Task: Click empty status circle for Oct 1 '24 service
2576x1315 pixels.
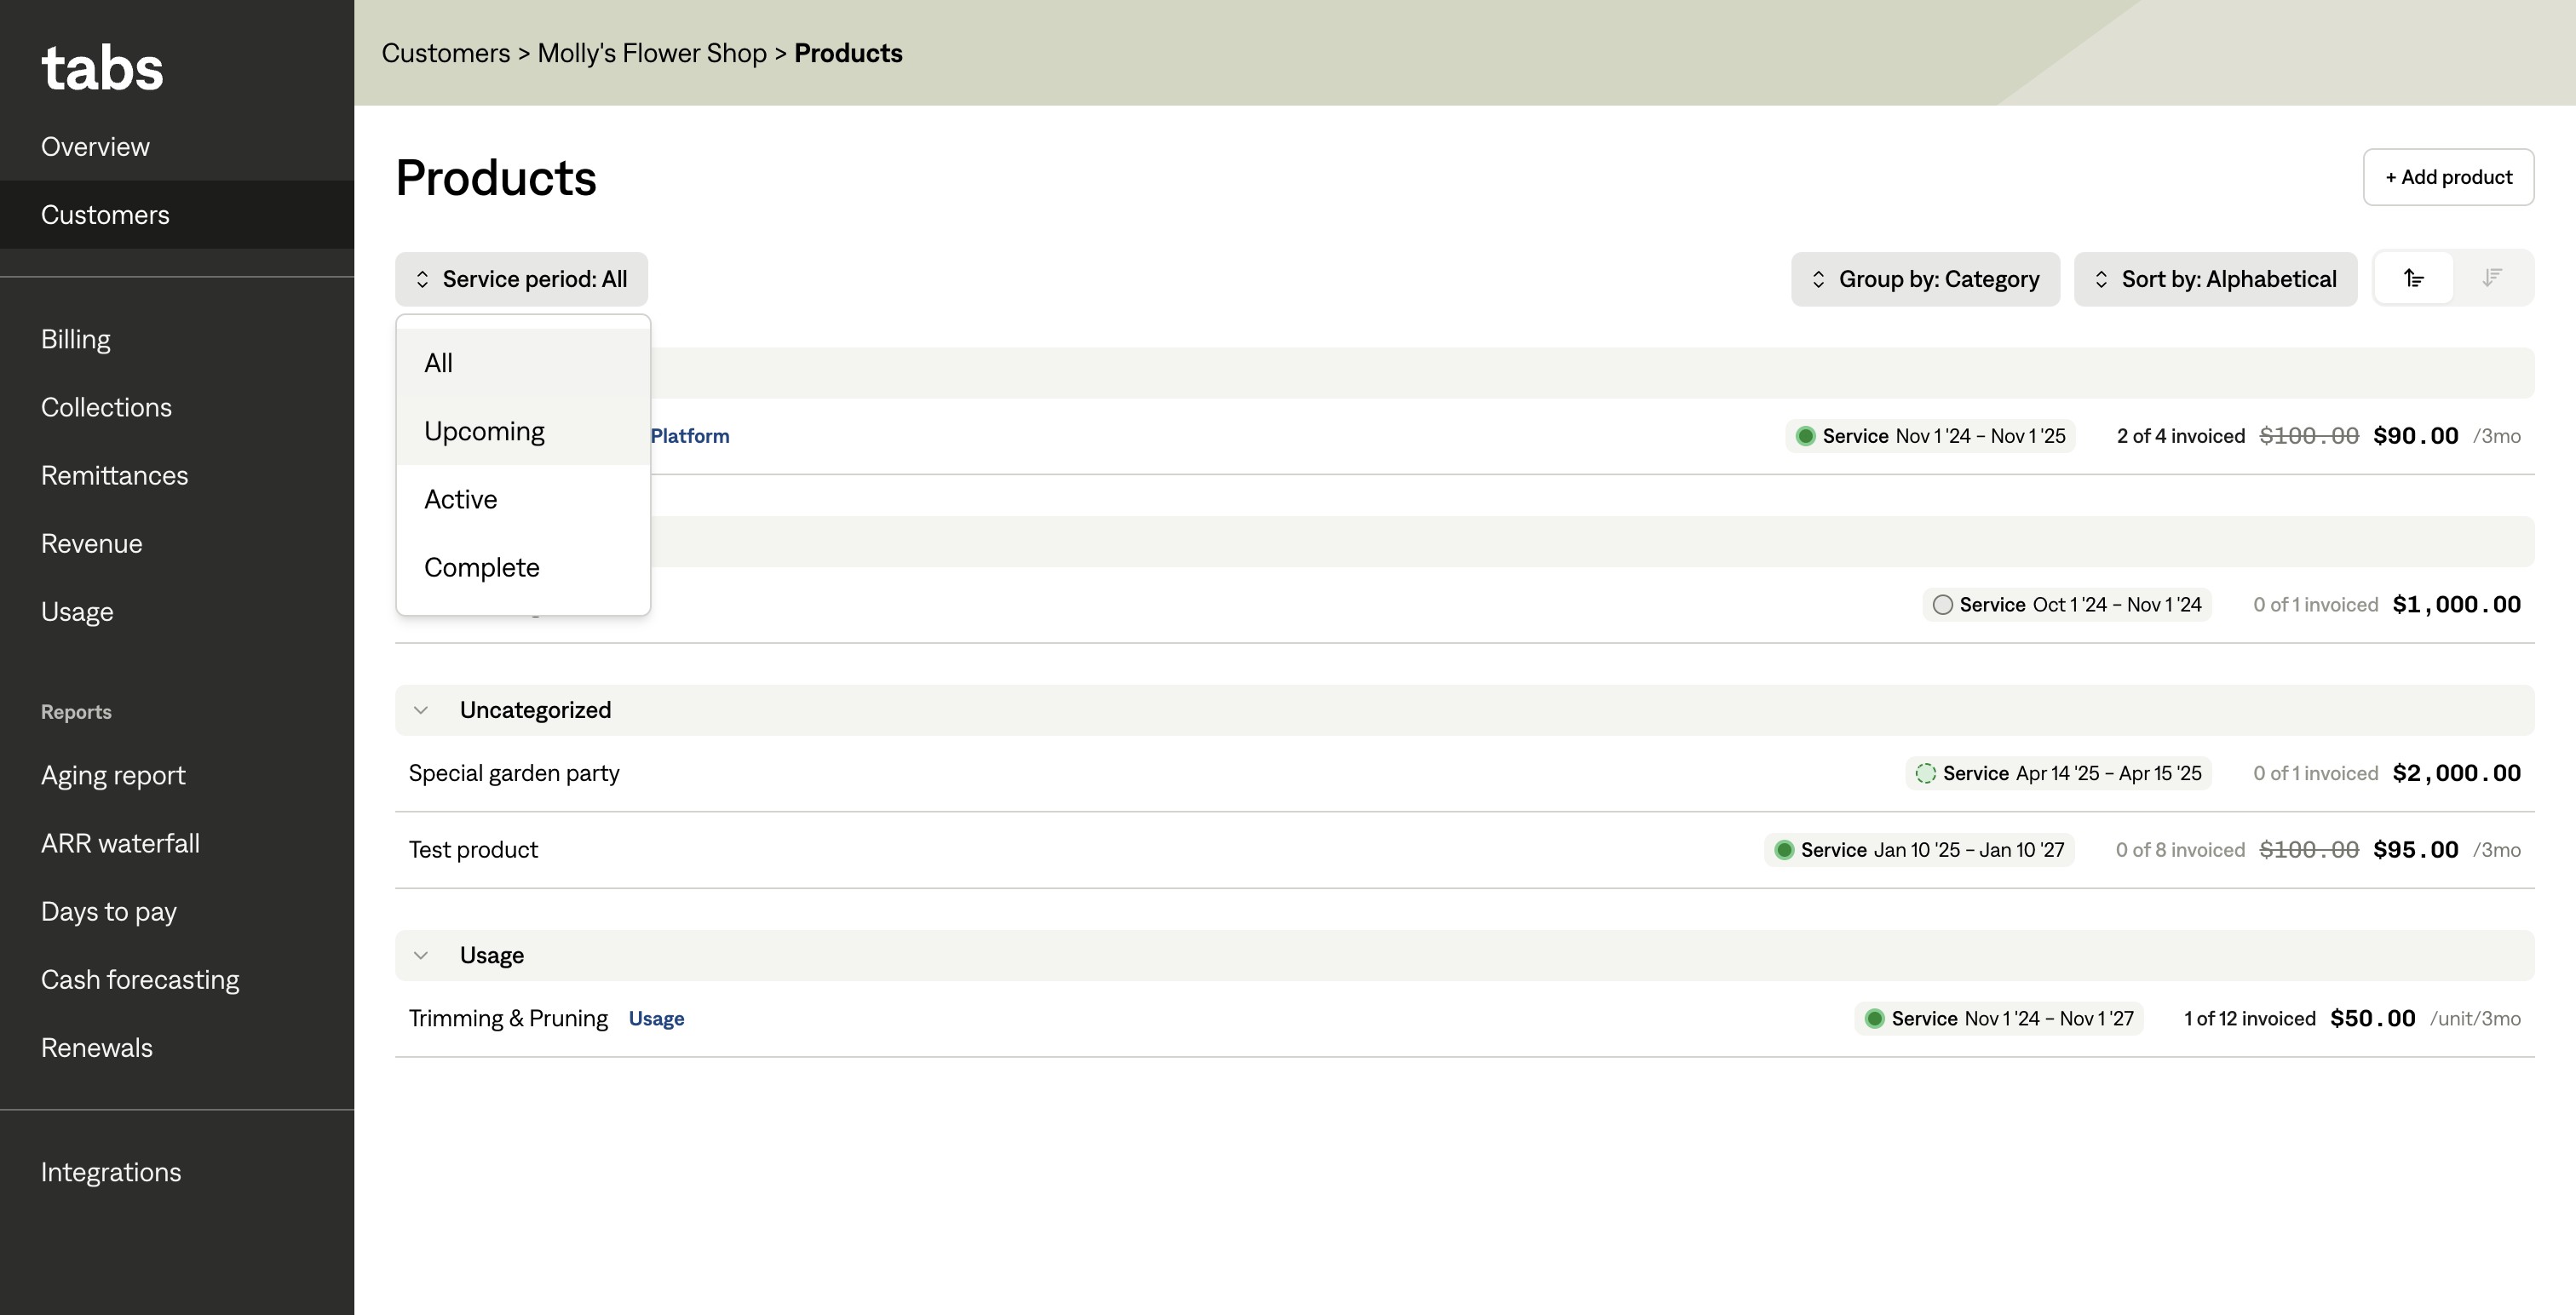Action: pyautogui.click(x=1942, y=605)
